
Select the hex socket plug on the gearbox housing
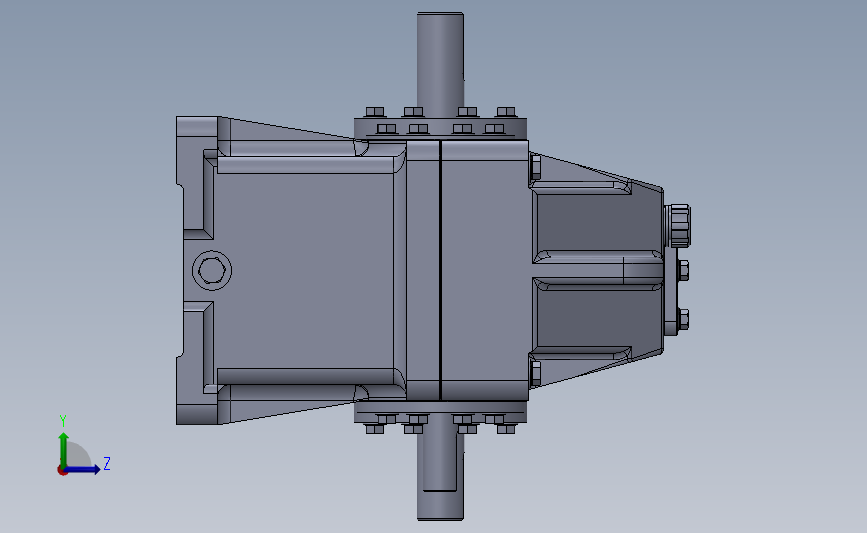(x=212, y=270)
